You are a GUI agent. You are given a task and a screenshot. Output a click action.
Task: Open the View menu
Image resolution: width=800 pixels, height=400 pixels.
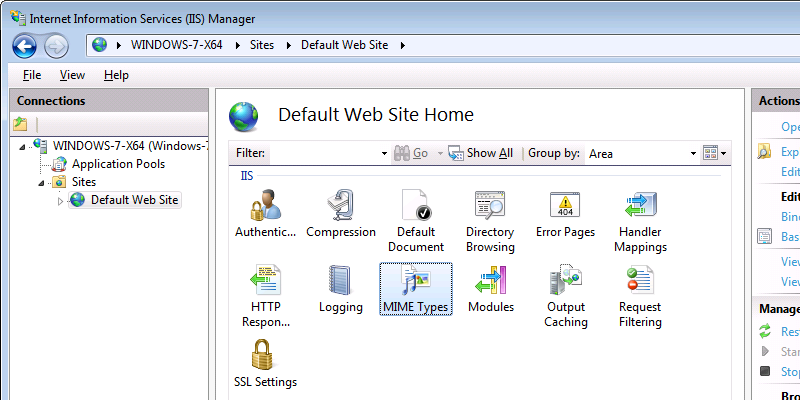[x=72, y=75]
